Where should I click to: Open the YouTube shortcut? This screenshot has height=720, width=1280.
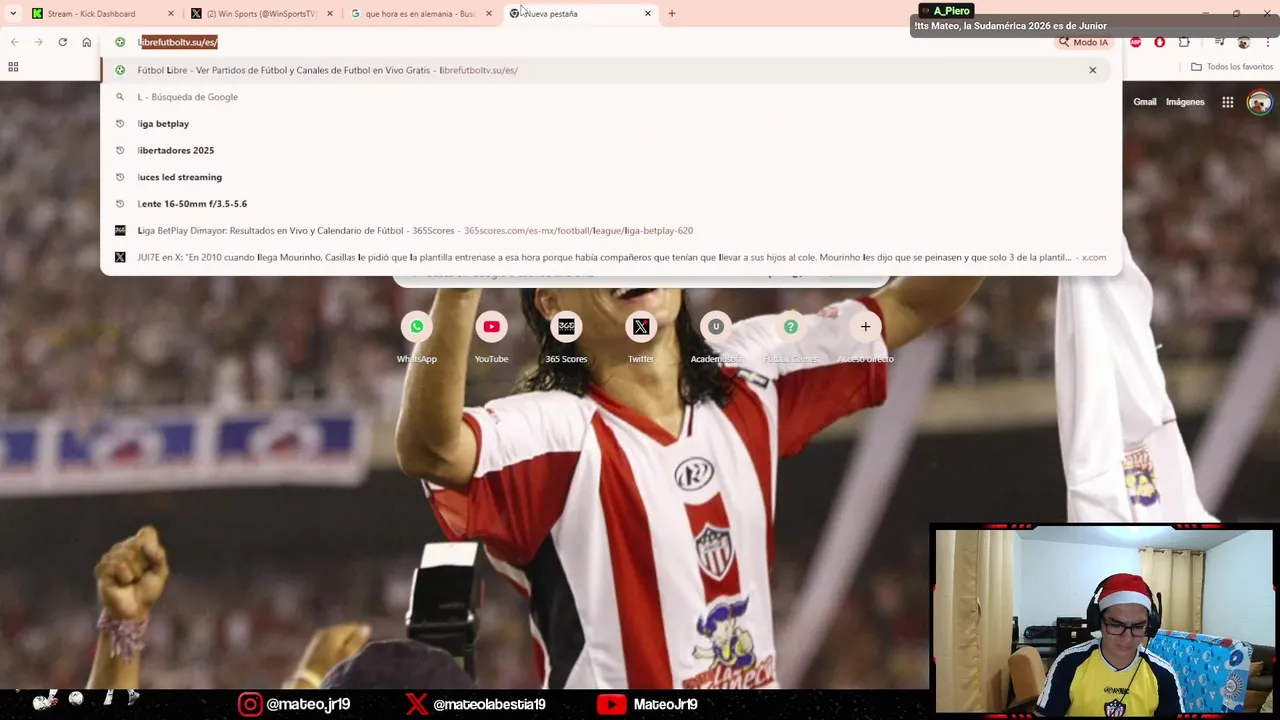(491, 338)
